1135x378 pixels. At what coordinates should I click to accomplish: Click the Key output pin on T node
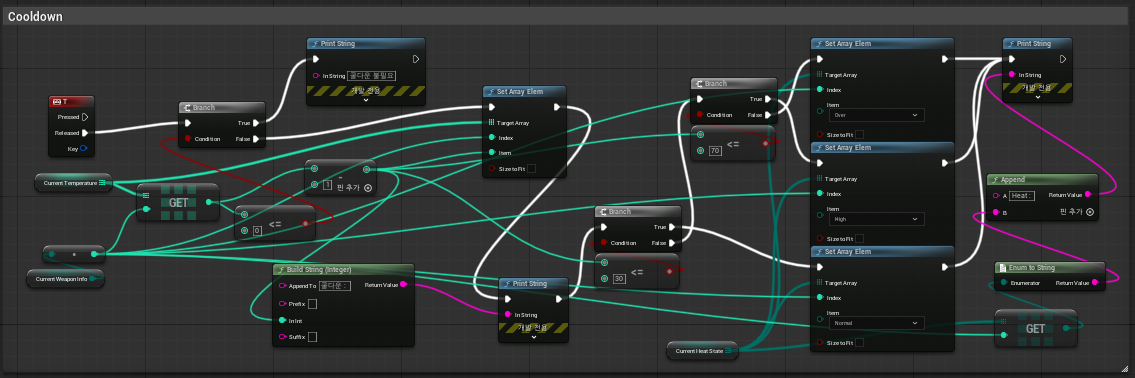tap(84, 148)
